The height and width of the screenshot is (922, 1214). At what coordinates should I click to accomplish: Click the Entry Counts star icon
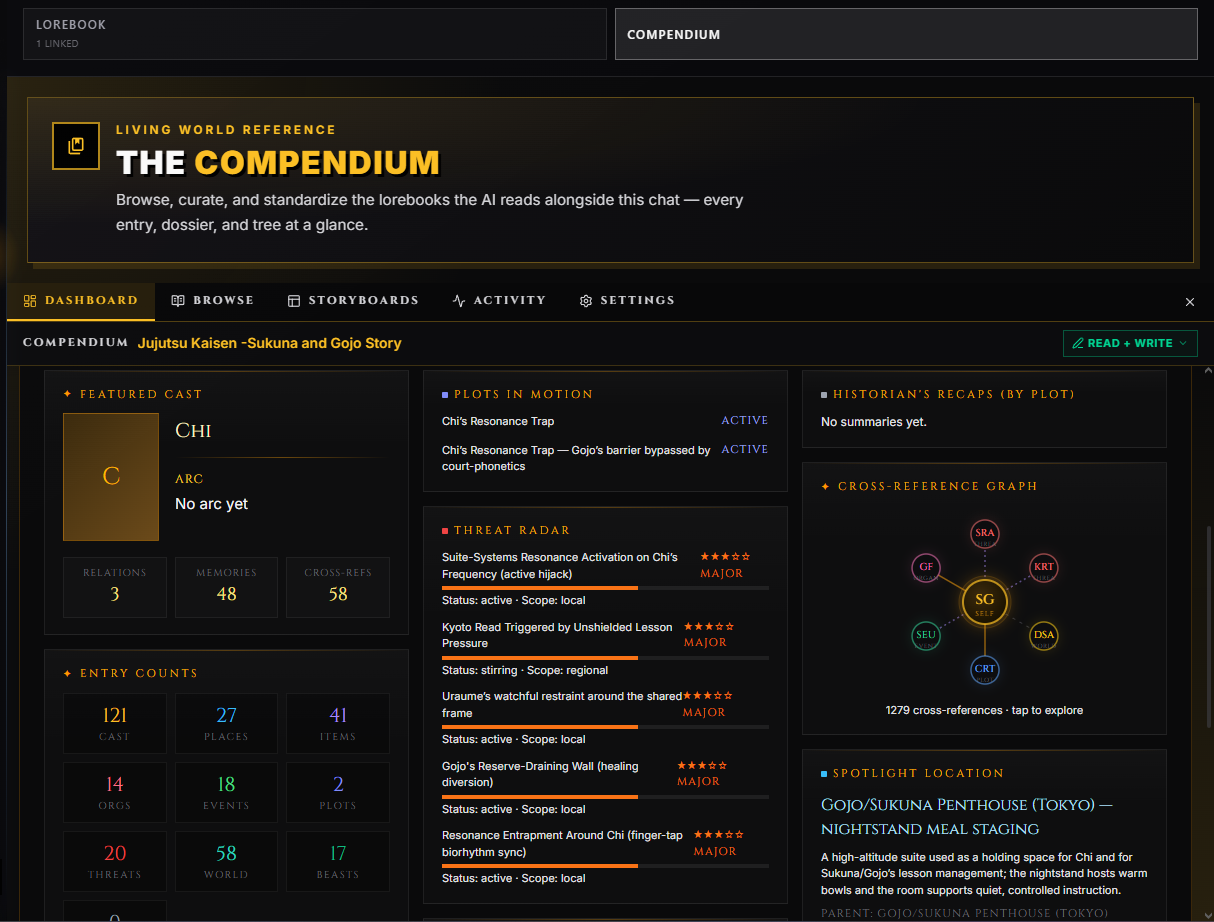coord(67,673)
